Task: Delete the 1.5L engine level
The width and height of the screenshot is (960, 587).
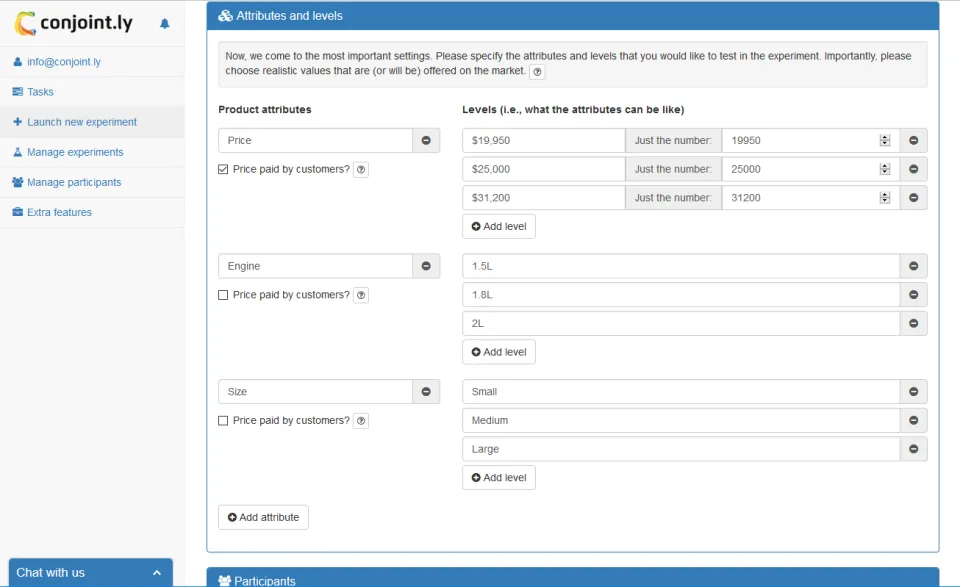Action: pyautogui.click(x=913, y=266)
